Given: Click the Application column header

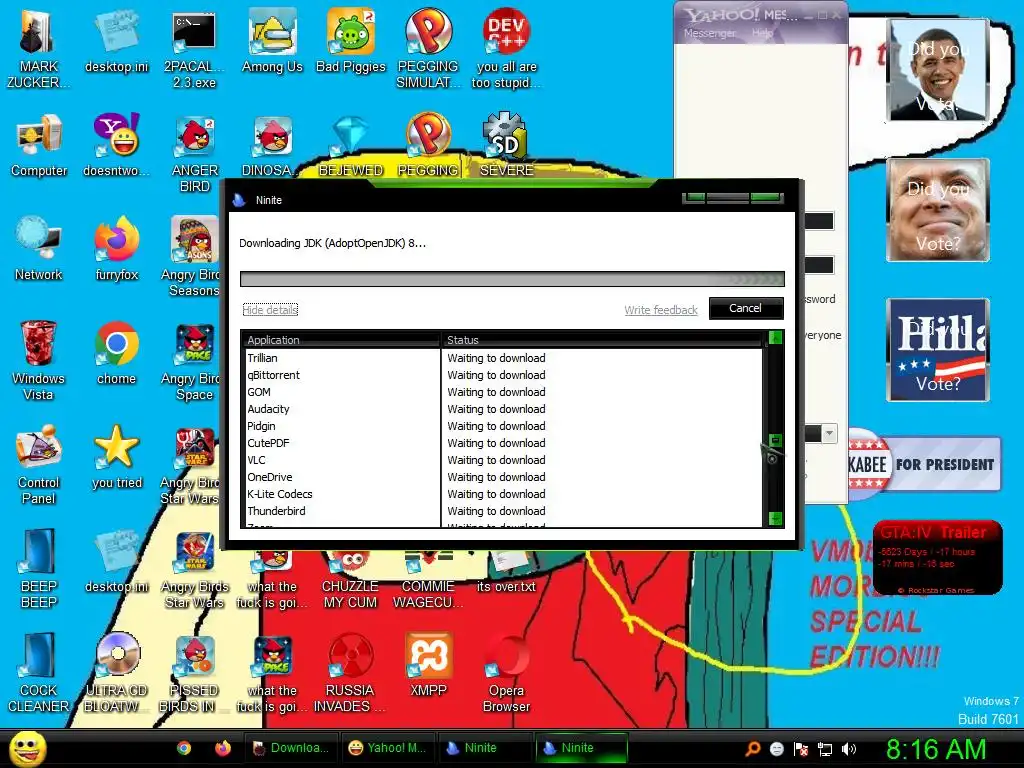Looking at the screenshot, I should point(340,340).
